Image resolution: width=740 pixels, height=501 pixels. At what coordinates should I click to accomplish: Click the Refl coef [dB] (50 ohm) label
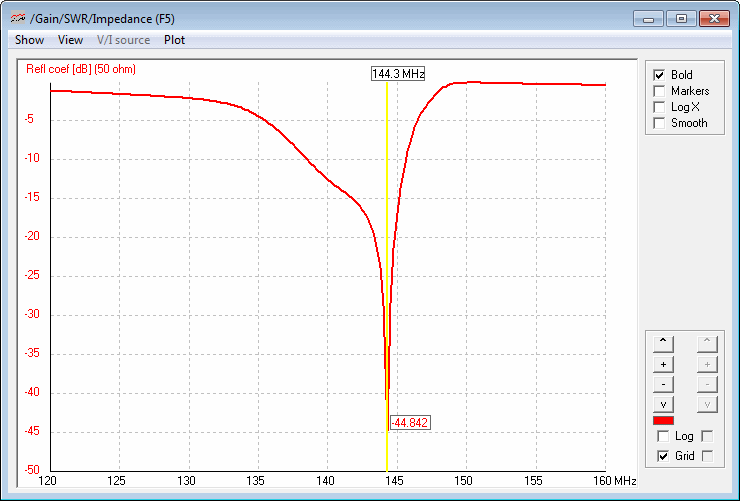pyautogui.click(x=81, y=69)
